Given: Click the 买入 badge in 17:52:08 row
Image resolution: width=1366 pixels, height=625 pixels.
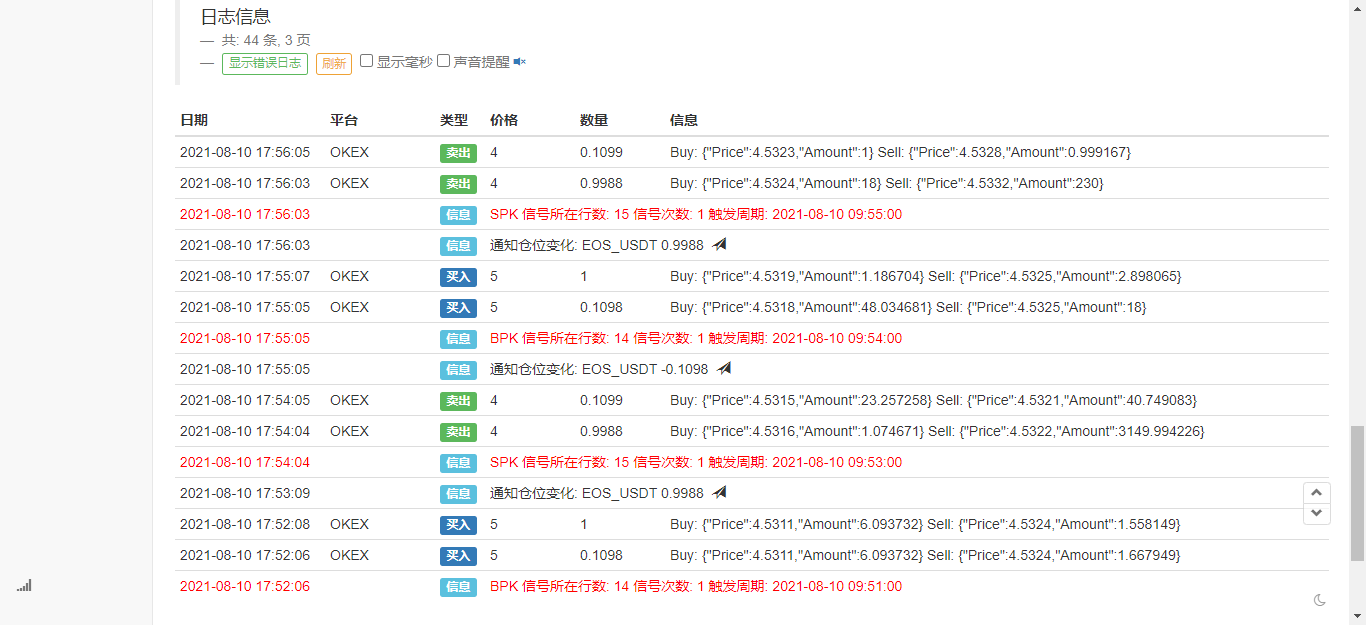Looking at the screenshot, I should click(458, 525).
